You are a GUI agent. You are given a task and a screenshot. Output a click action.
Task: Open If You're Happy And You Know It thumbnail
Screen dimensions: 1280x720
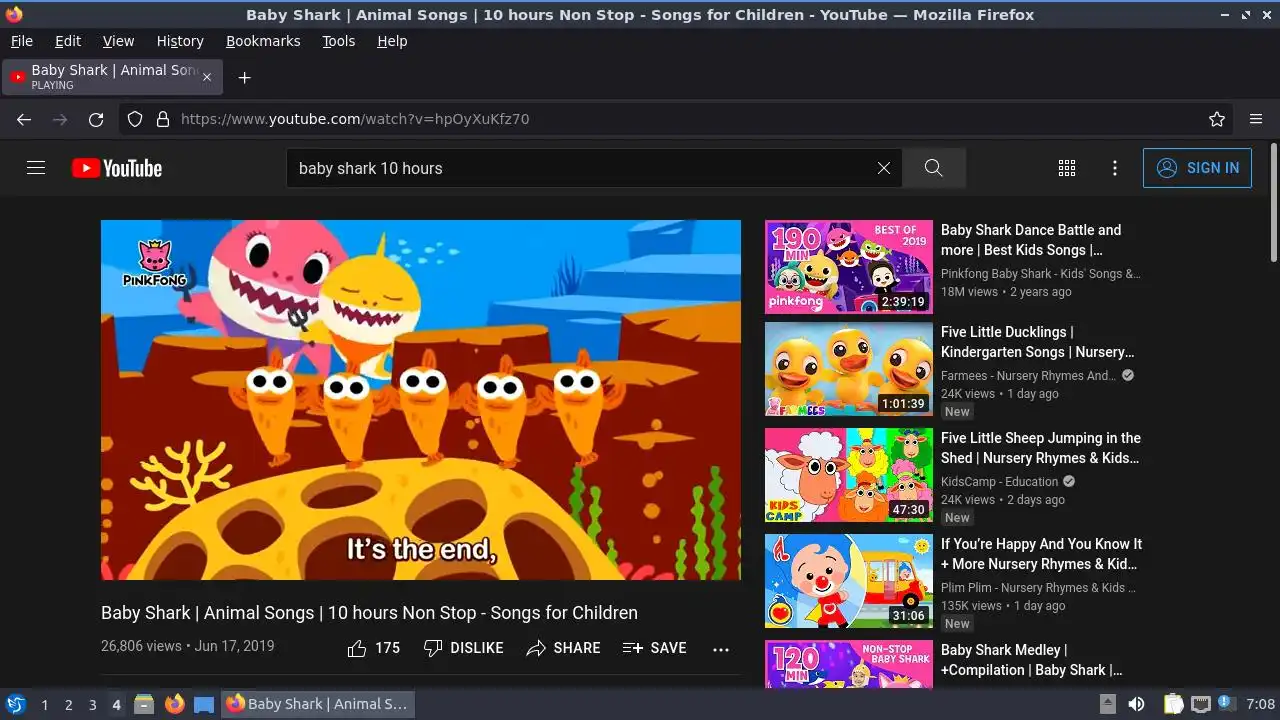(x=849, y=581)
